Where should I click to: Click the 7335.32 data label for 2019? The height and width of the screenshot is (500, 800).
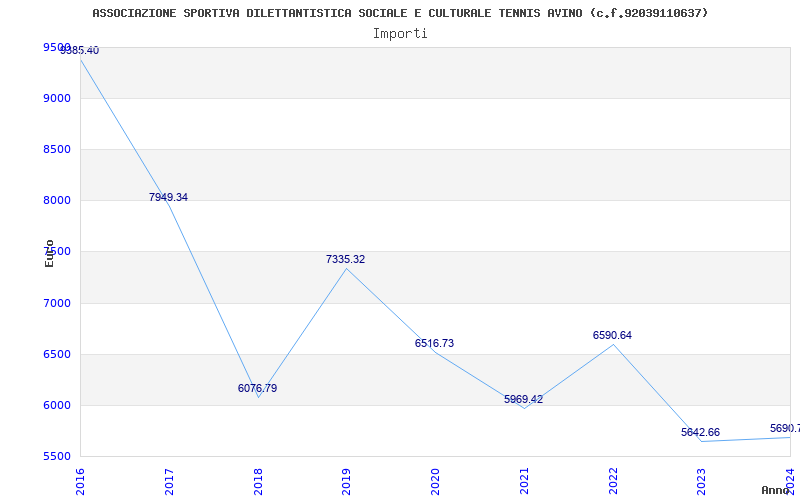345,259
